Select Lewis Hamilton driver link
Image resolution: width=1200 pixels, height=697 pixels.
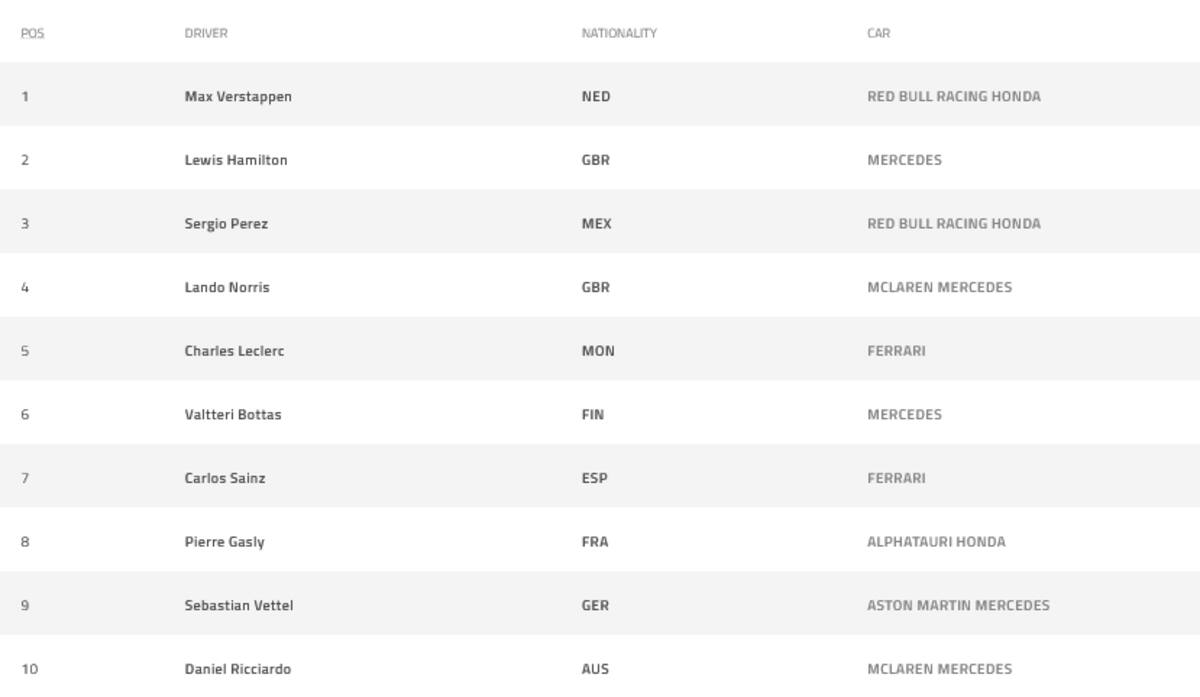coord(236,160)
